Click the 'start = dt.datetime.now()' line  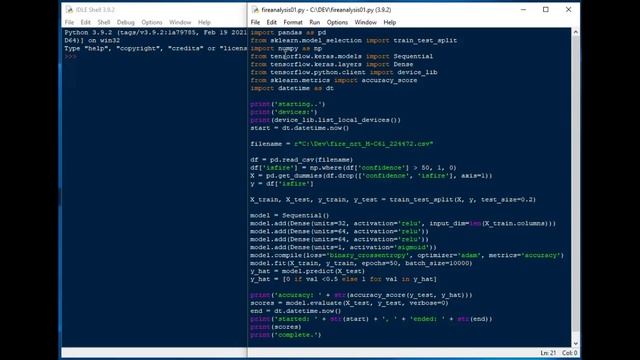pyautogui.click(x=300, y=128)
